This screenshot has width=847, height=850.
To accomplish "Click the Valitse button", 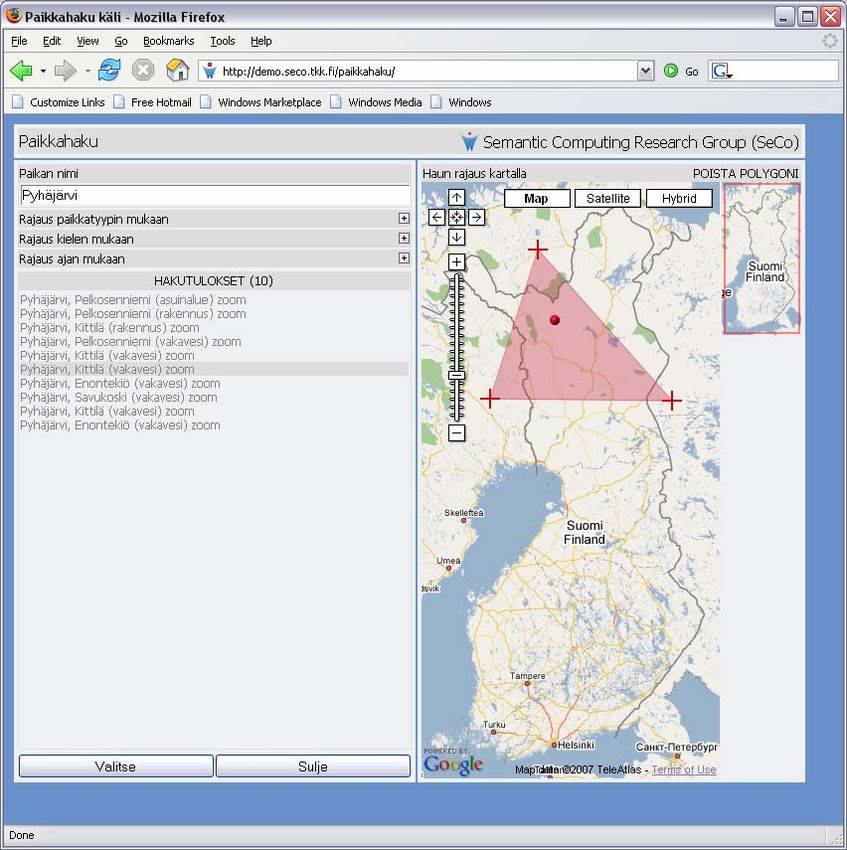I will coord(116,766).
